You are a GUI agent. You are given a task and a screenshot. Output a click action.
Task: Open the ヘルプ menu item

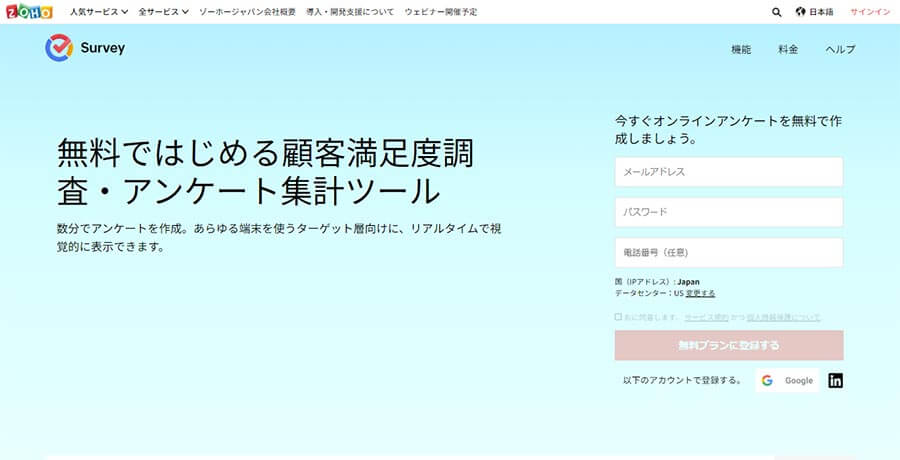(840, 49)
